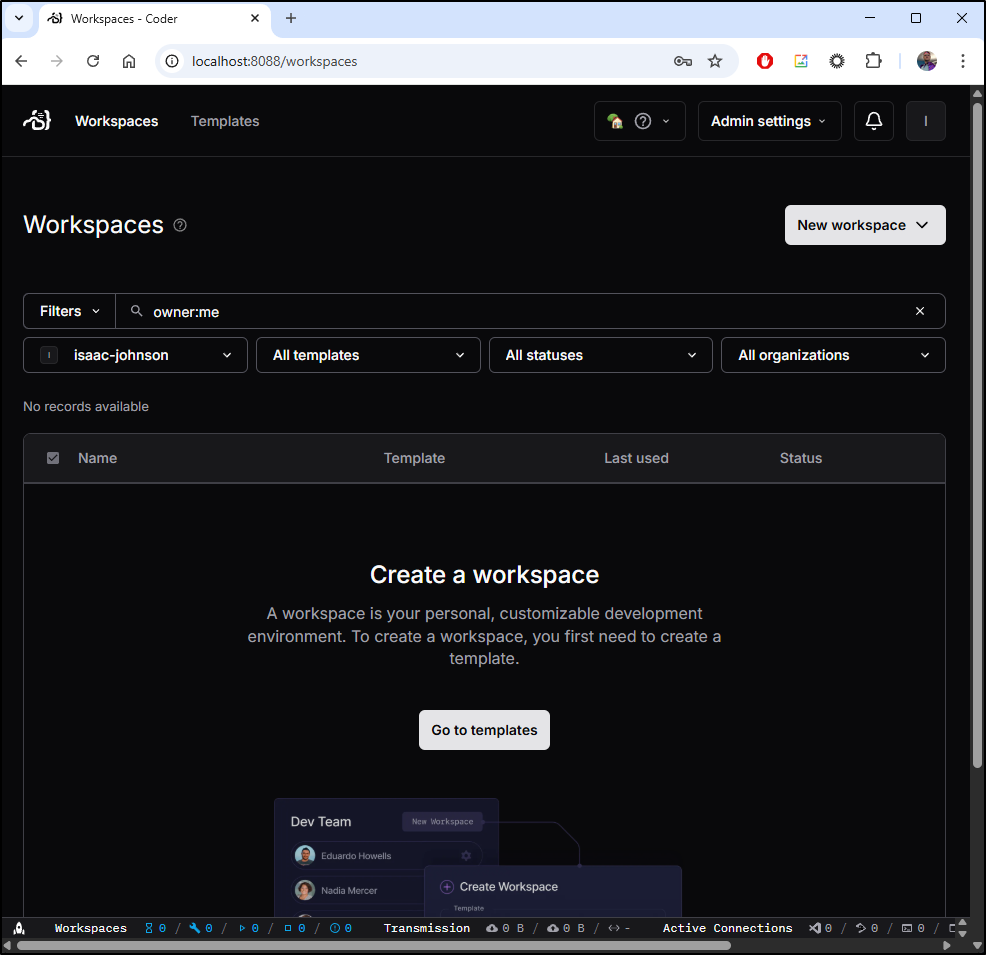
Task: Click the password key icon in address bar
Action: [x=683, y=61]
